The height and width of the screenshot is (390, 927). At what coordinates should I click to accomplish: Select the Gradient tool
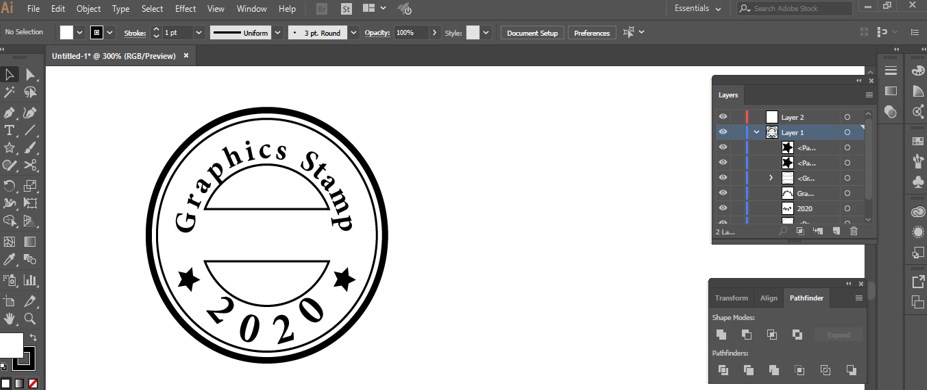point(30,242)
